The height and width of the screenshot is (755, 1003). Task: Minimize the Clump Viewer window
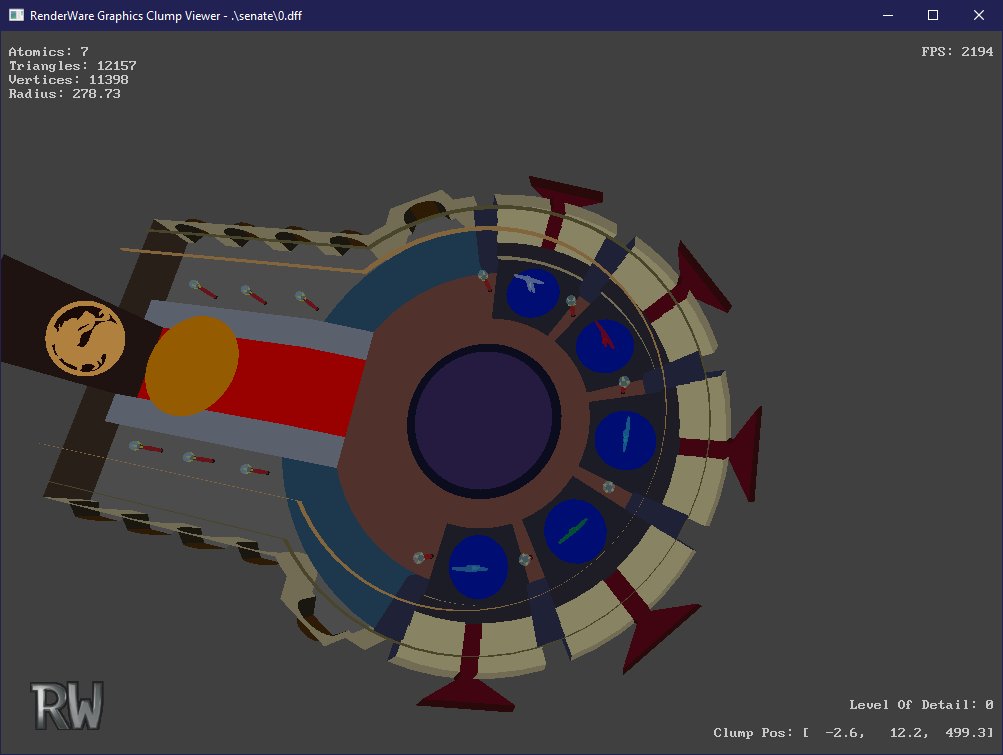coord(887,15)
